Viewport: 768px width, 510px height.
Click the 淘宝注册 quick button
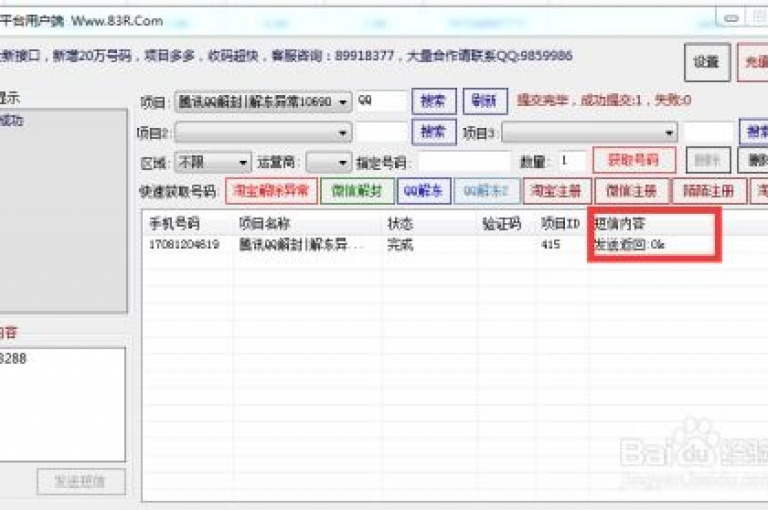click(557, 191)
